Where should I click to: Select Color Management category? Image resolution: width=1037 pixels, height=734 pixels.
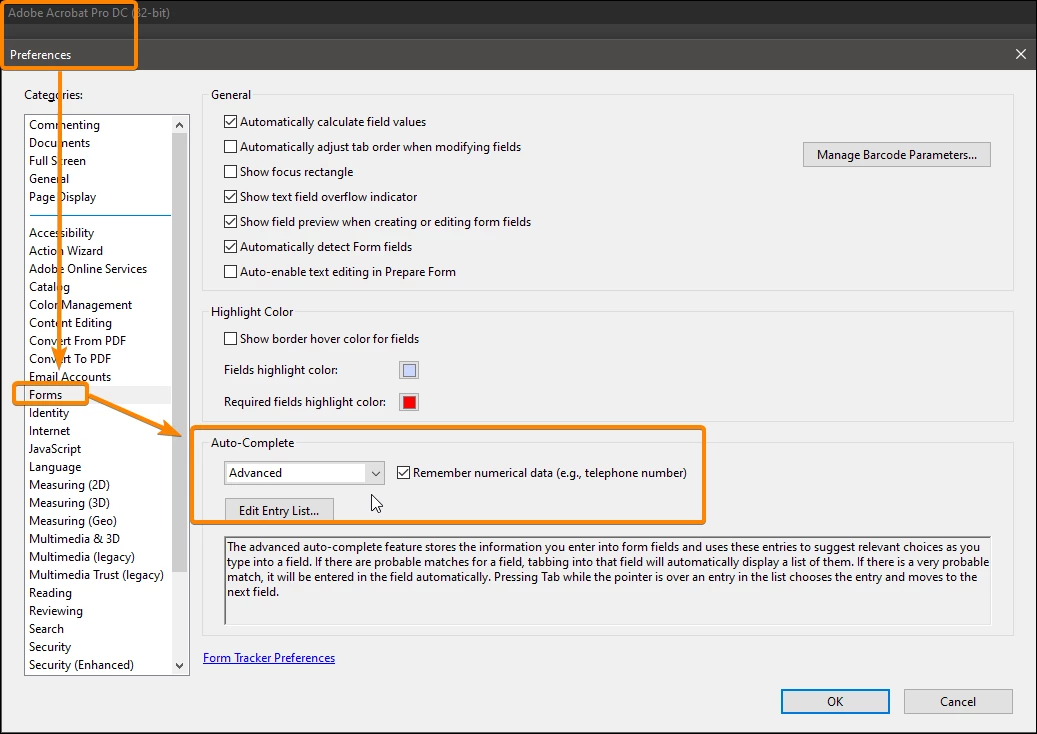[x=81, y=305]
